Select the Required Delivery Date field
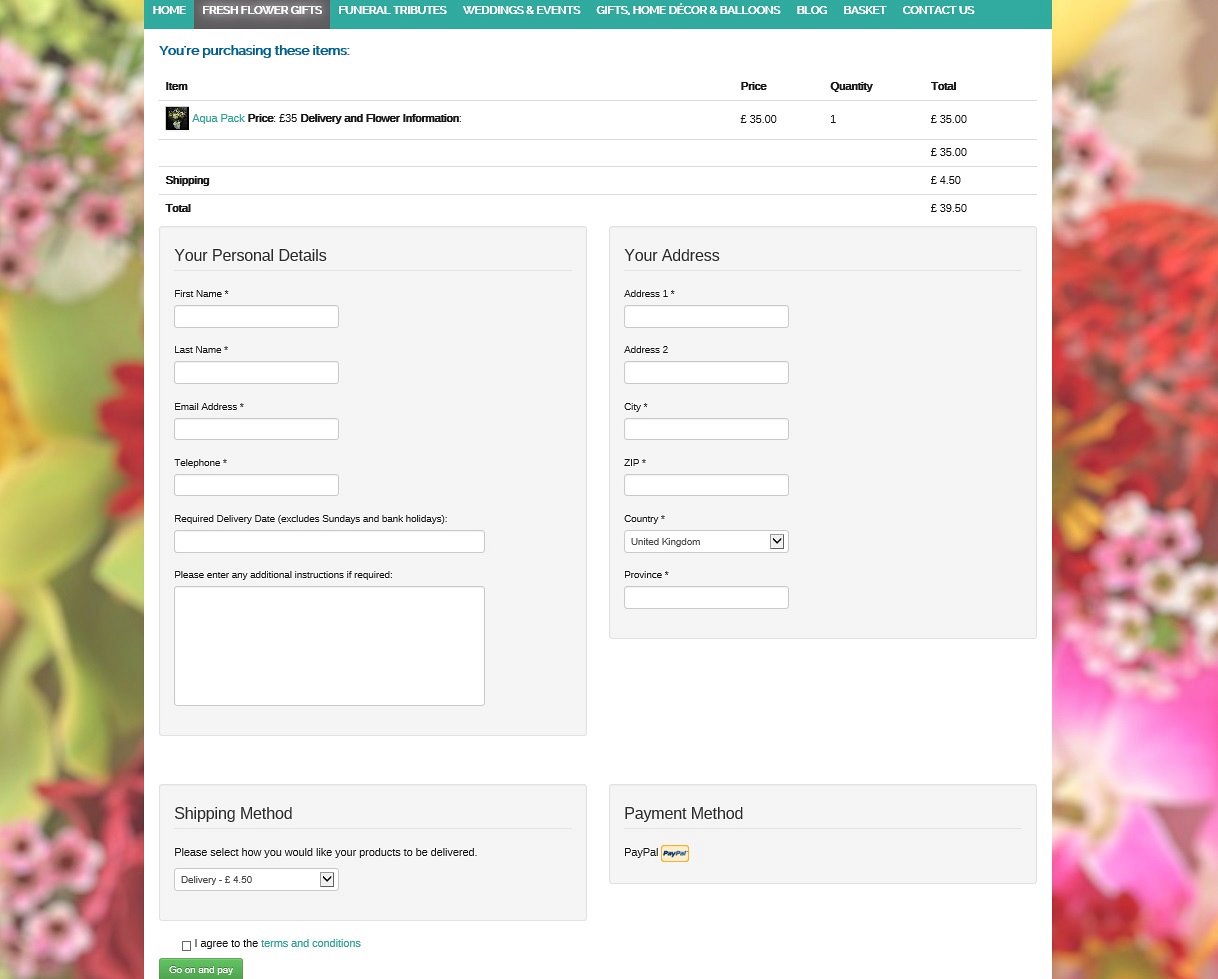The height and width of the screenshot is (979, 1218). point(329,542)
